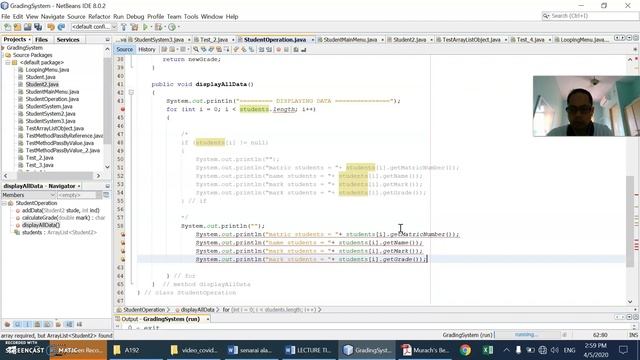Image resolution: width=640 pixels, height=360 pixels.
Task: Click the Save All toolbar icon
Action: (38, 27)
